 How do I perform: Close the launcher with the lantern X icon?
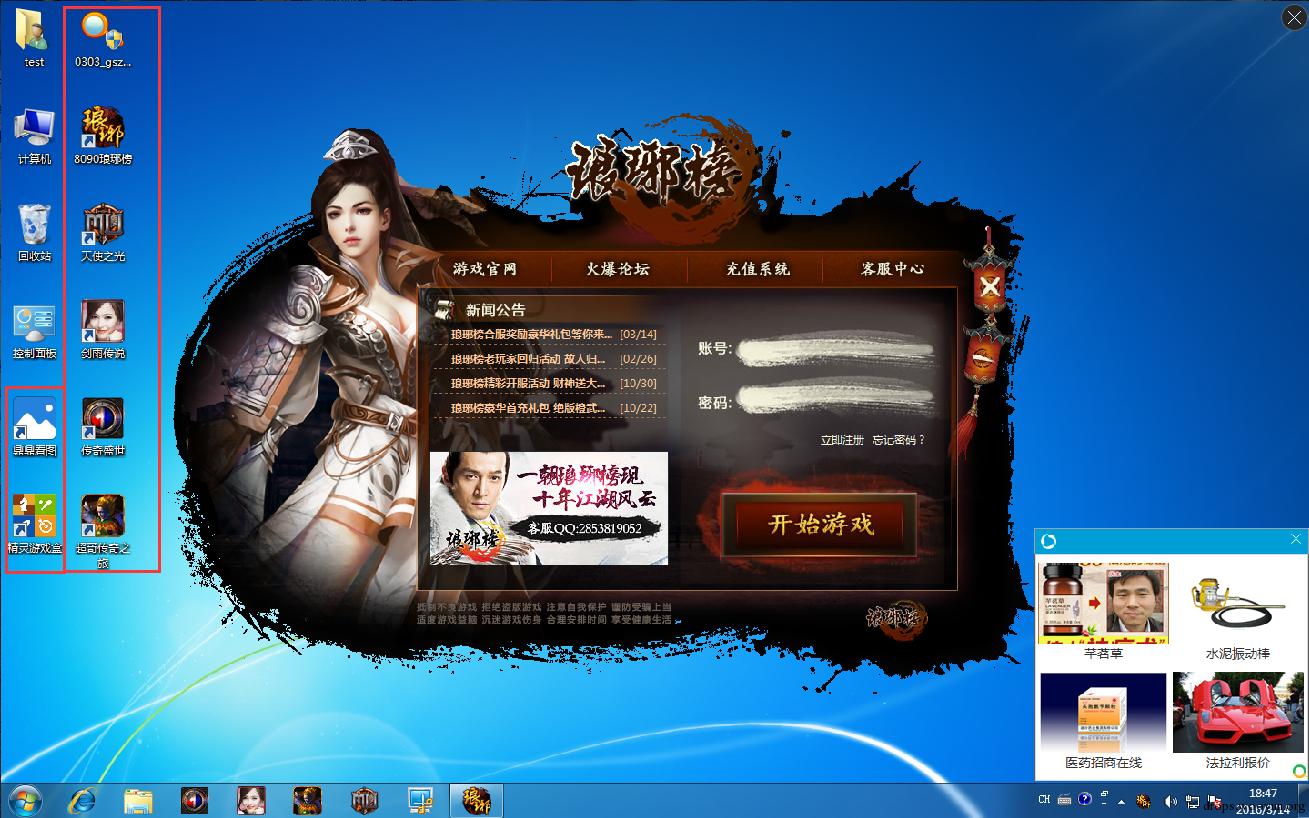point(989,287)
